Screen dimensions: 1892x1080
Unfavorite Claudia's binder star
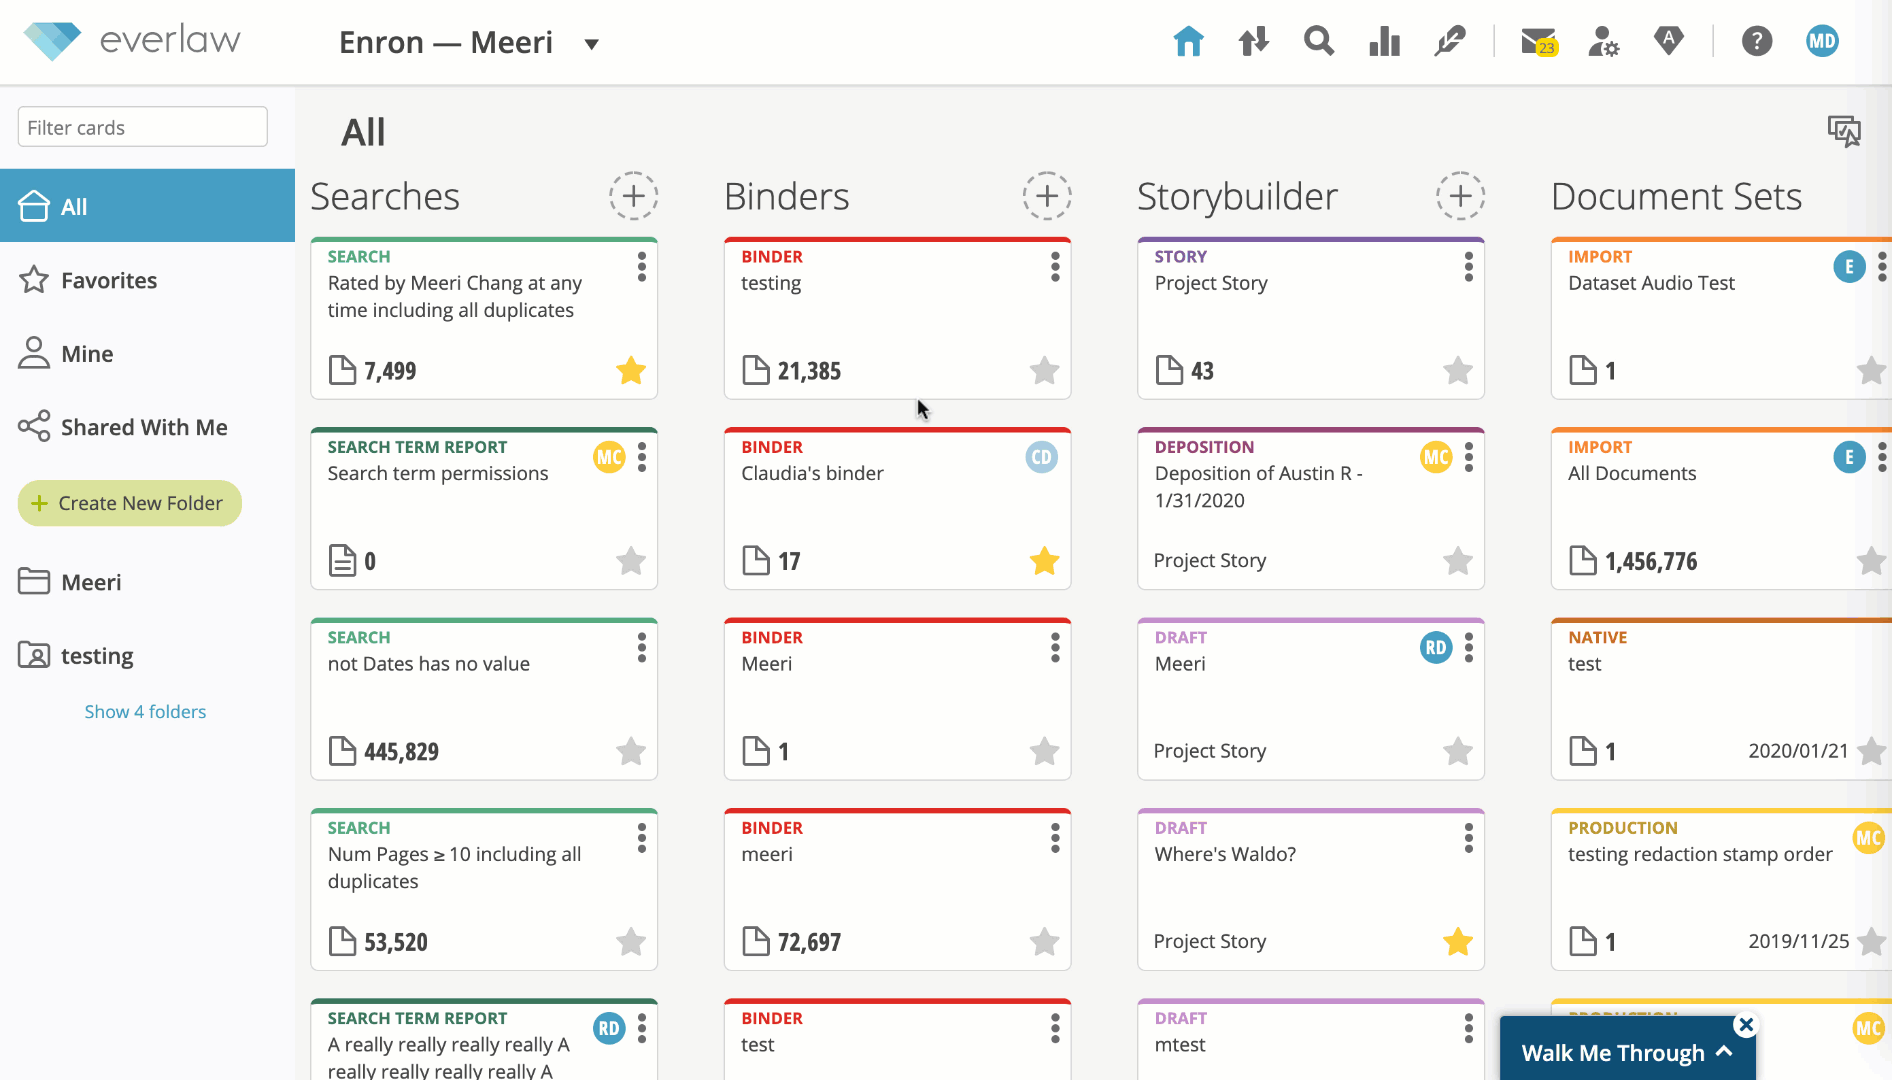(x=1044, y=561)
